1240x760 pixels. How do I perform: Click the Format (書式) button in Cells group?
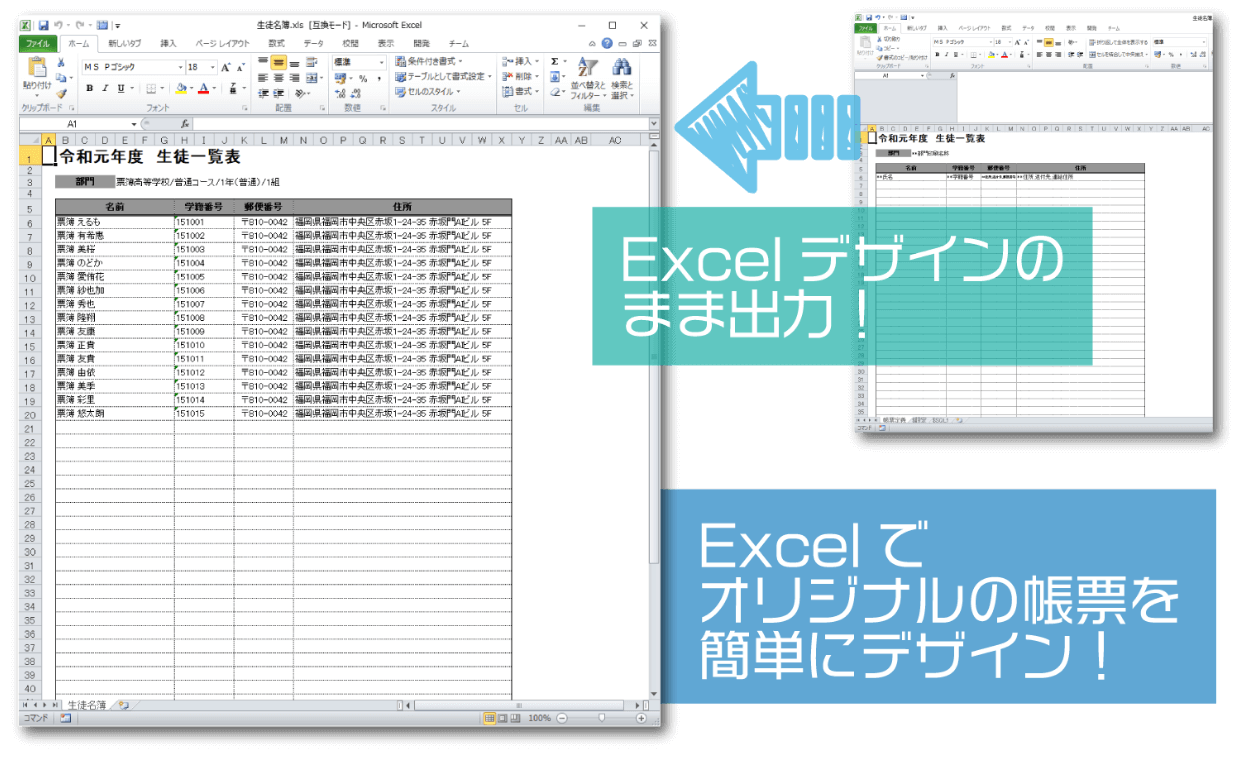pos(520,92)
